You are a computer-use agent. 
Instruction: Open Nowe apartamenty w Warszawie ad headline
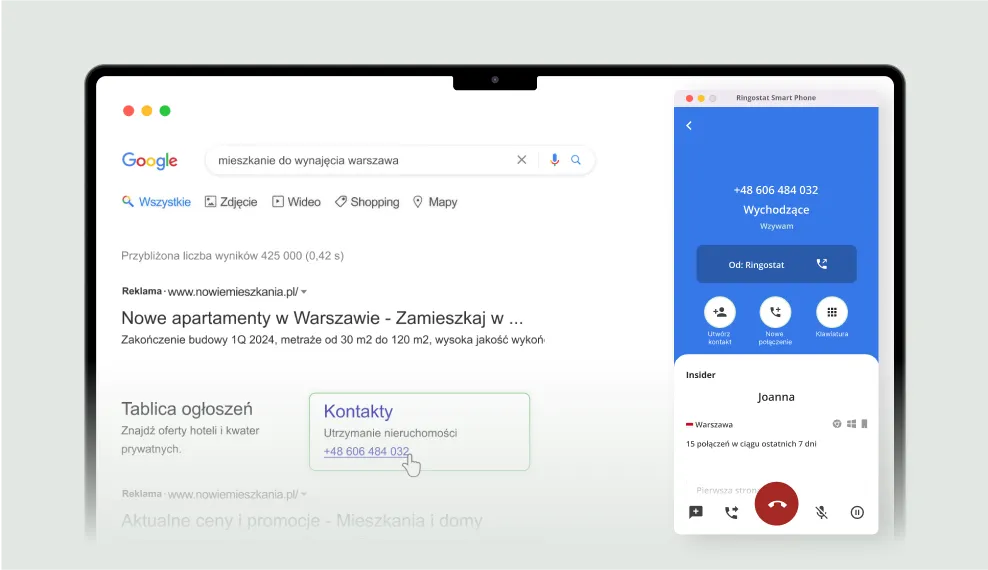tap(322, 318)
